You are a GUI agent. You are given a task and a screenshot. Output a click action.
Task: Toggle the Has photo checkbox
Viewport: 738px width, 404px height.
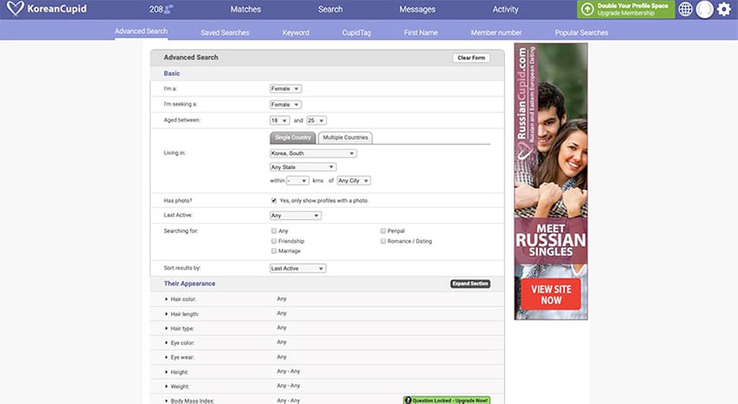[273, 201]
